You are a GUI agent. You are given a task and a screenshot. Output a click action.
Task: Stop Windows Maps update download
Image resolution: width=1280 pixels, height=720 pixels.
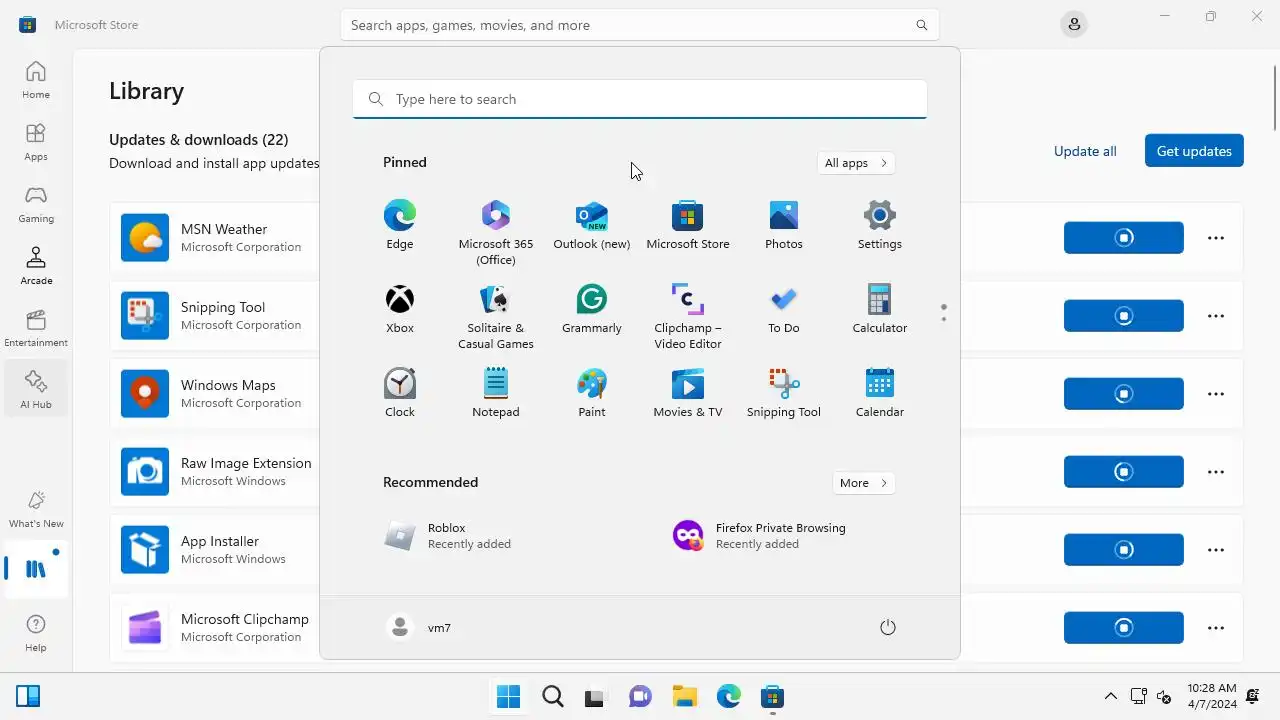[x=1124, y=394]
